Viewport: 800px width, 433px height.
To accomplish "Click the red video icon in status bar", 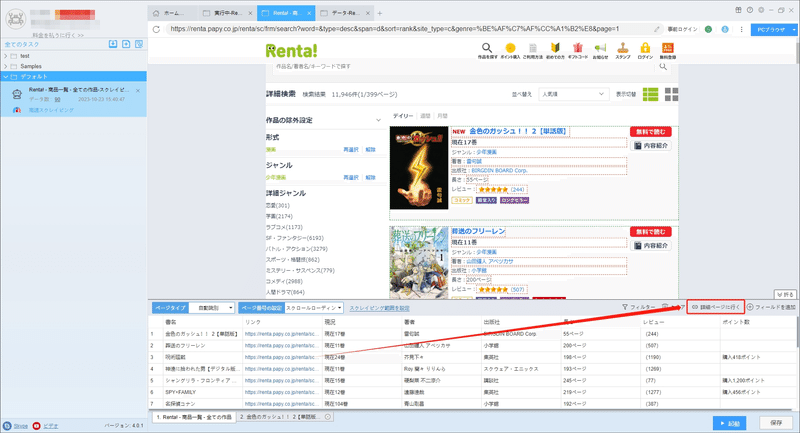I will pos(36,426).
